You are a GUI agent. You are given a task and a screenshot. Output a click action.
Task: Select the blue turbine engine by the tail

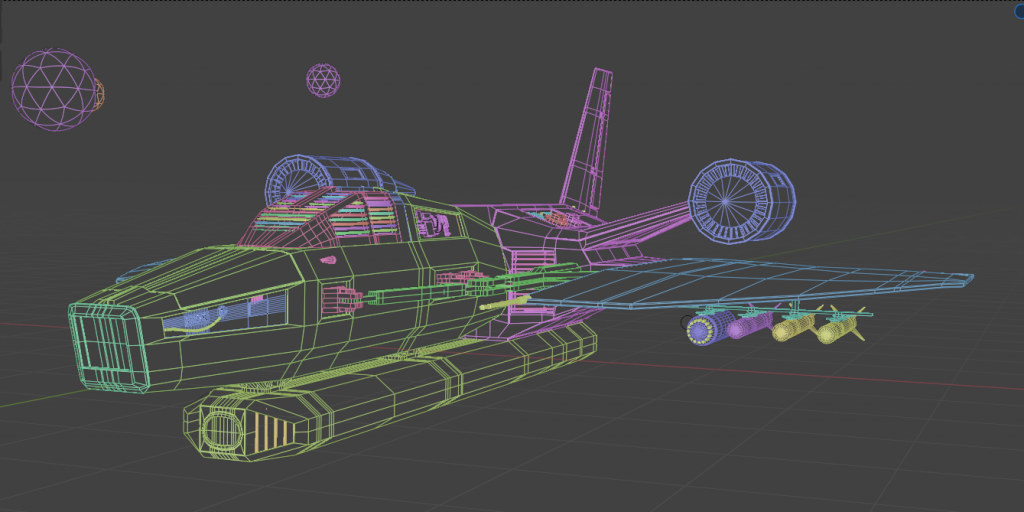738,201
